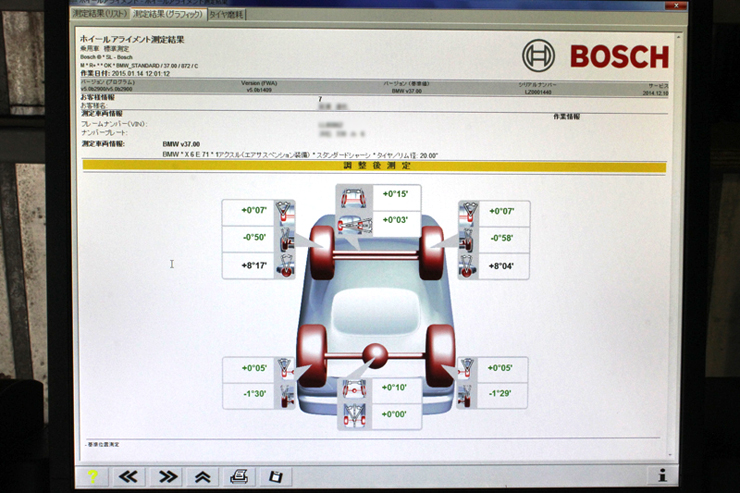This screenshot has height=493, width=740.
Task: Select the rear total toe value +0°10'
Action: pyautogui.click(x=394, y=387)
